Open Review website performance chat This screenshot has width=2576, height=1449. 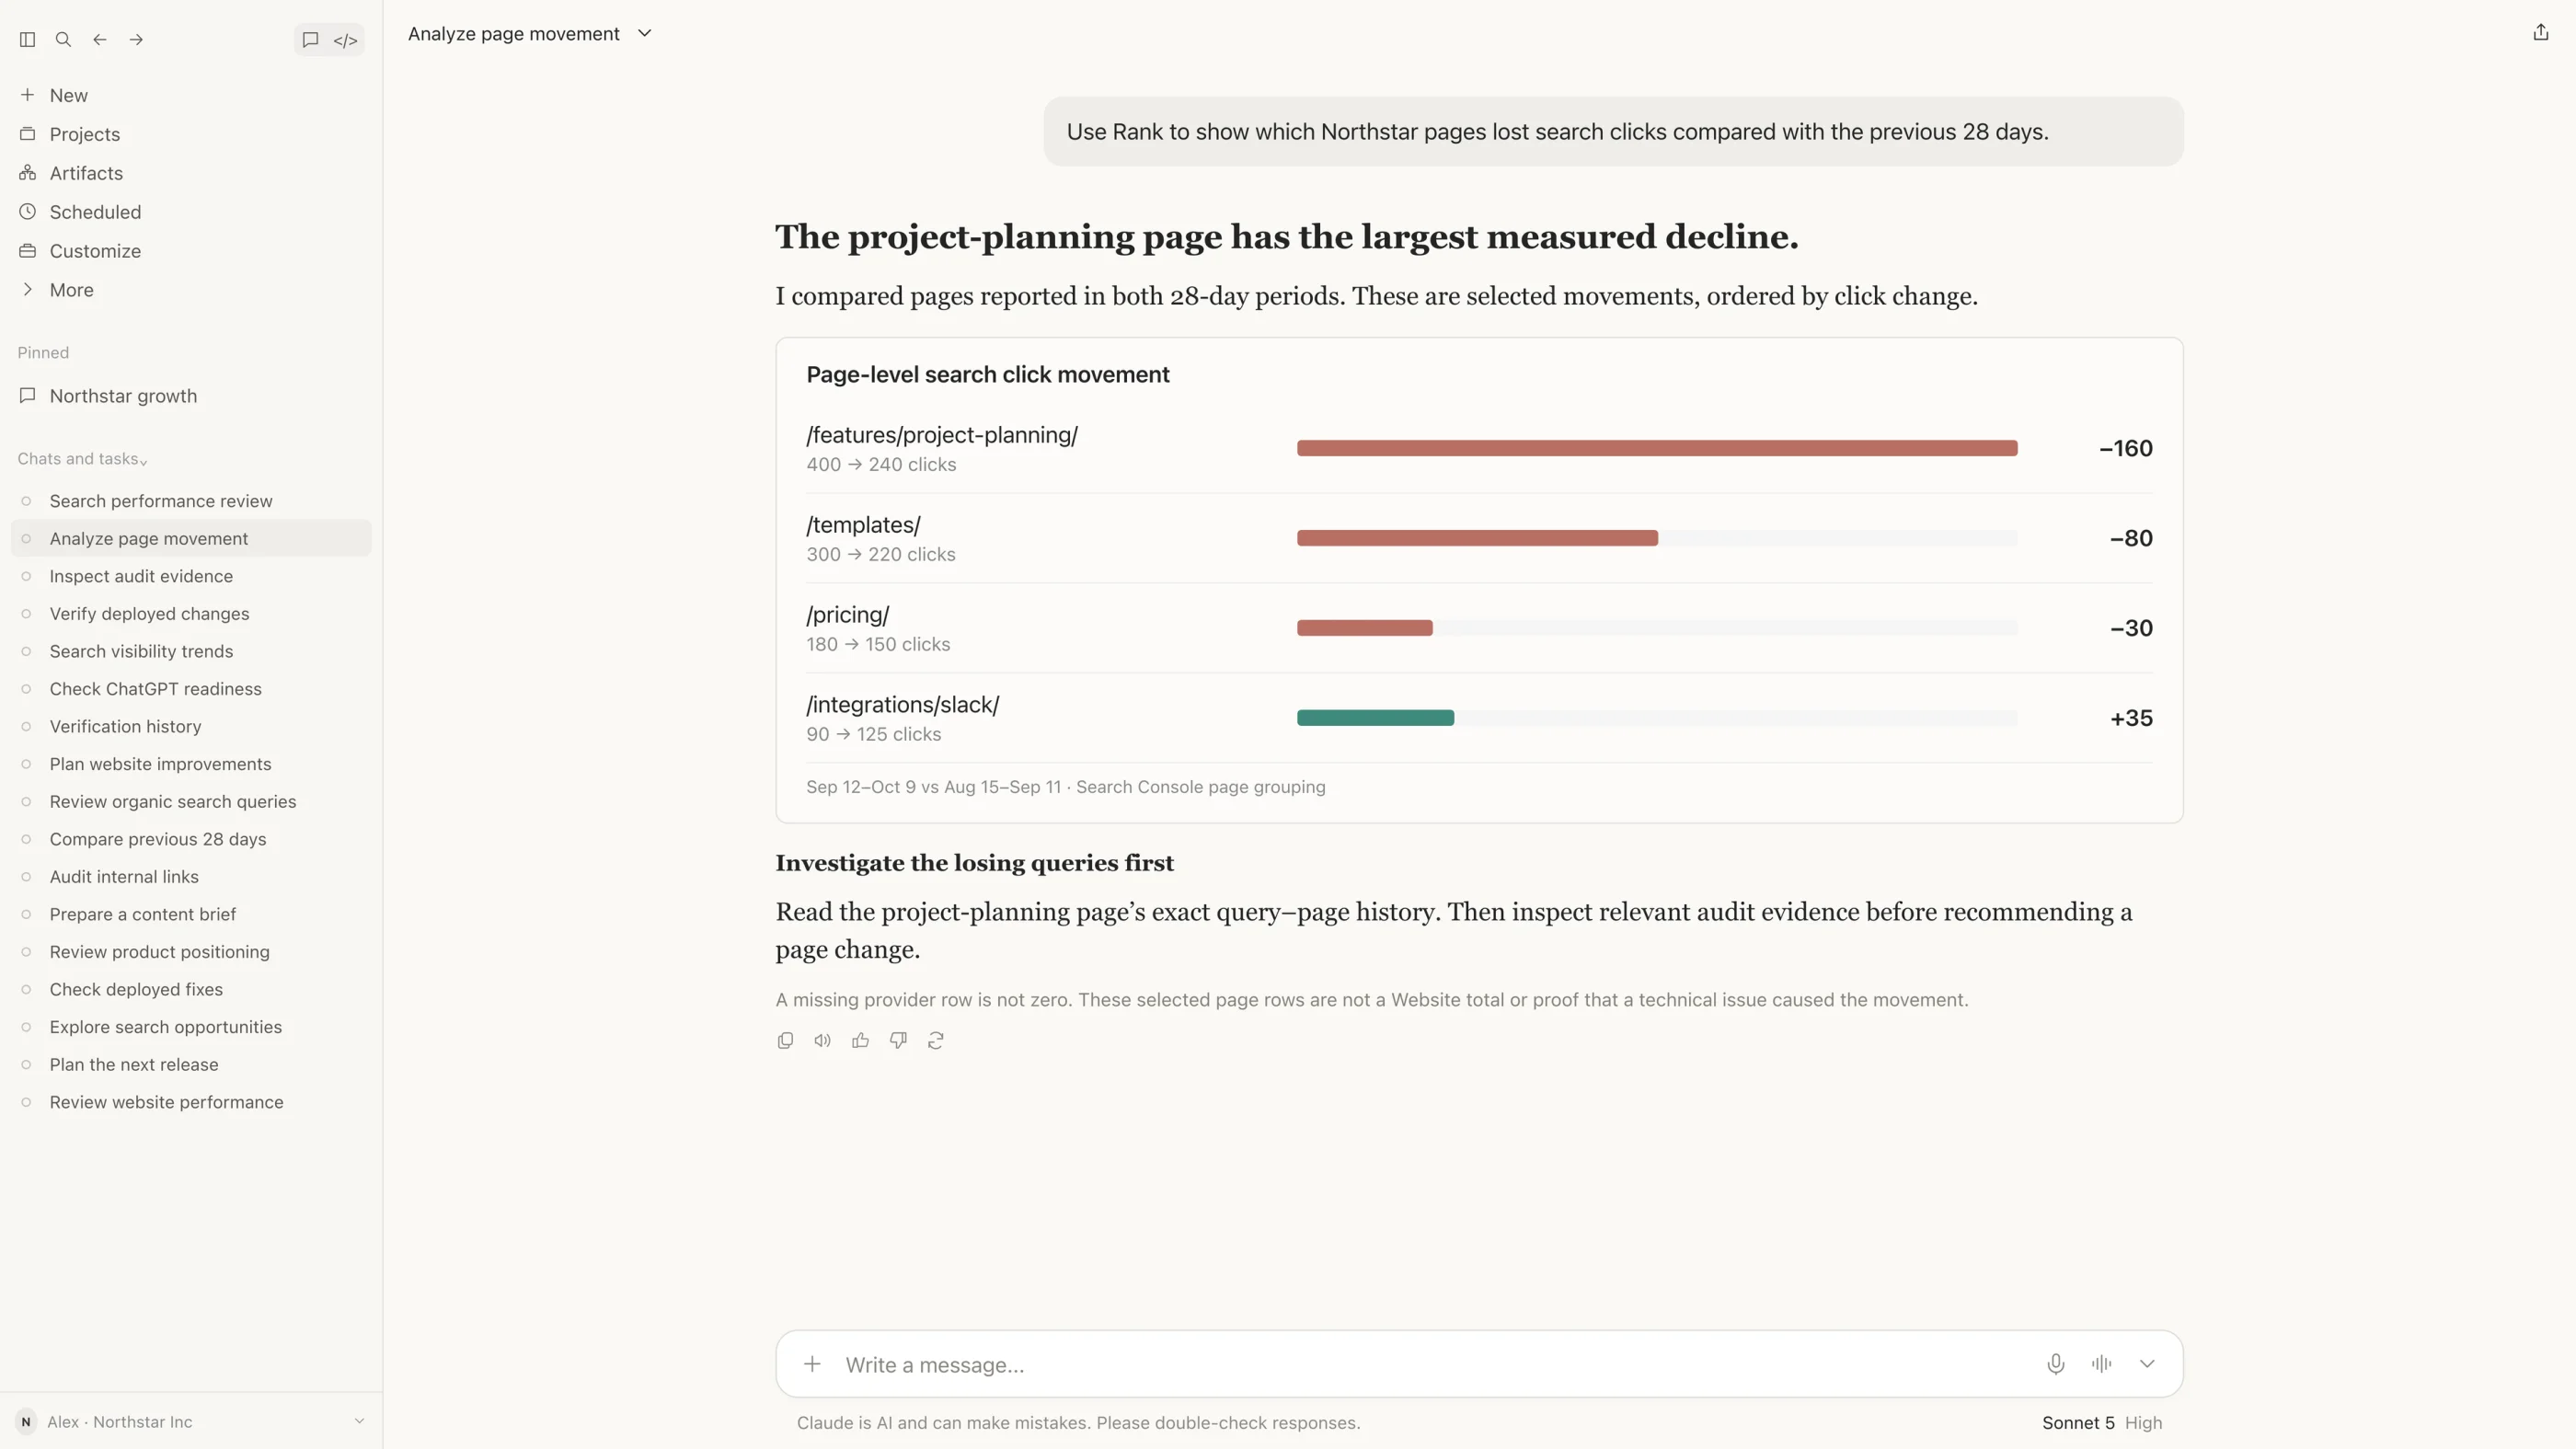(x=167, y=1102)
